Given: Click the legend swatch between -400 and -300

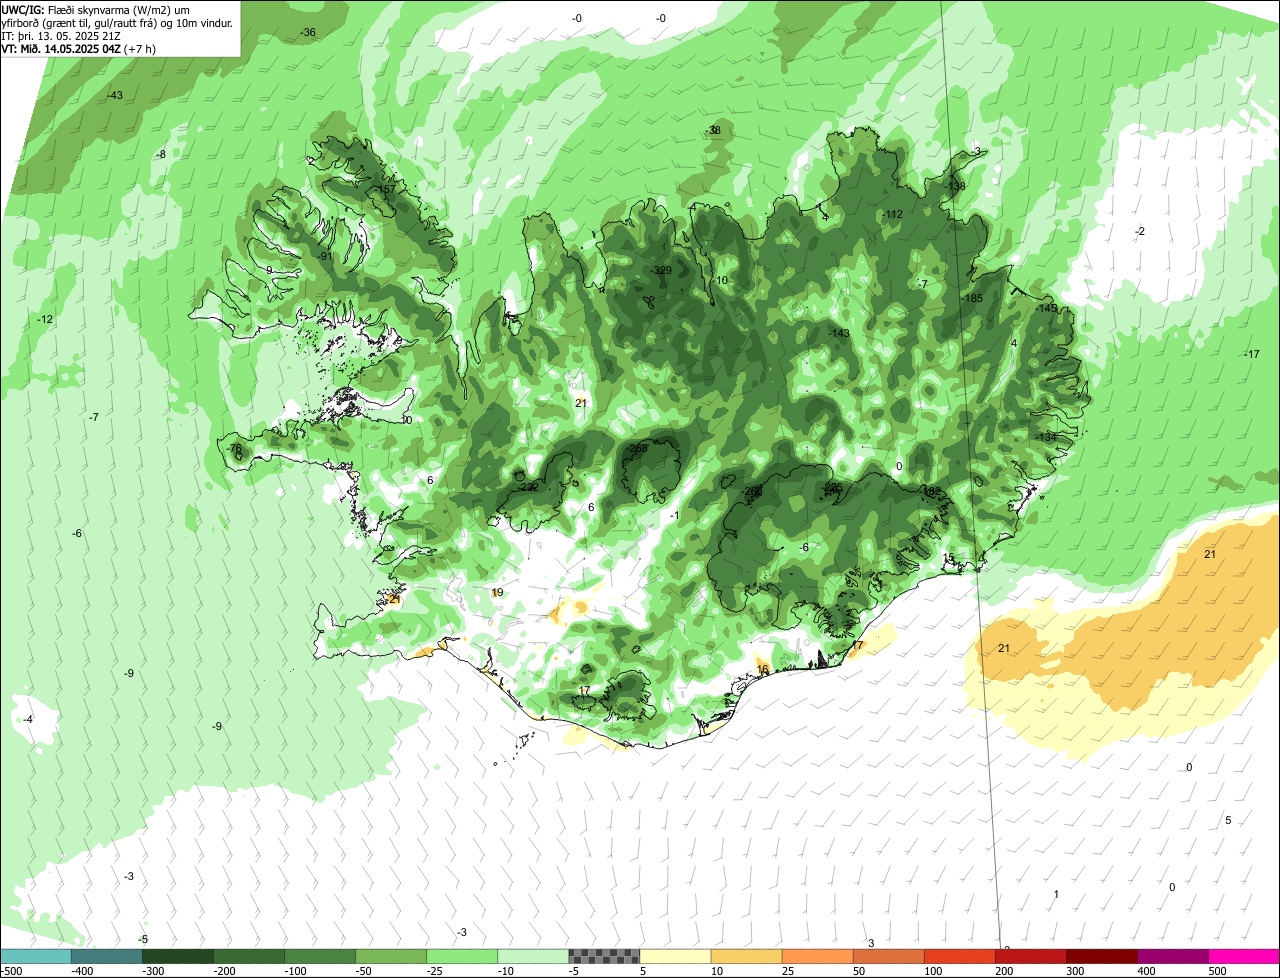Looking at the screenshot, I should 107,956.
